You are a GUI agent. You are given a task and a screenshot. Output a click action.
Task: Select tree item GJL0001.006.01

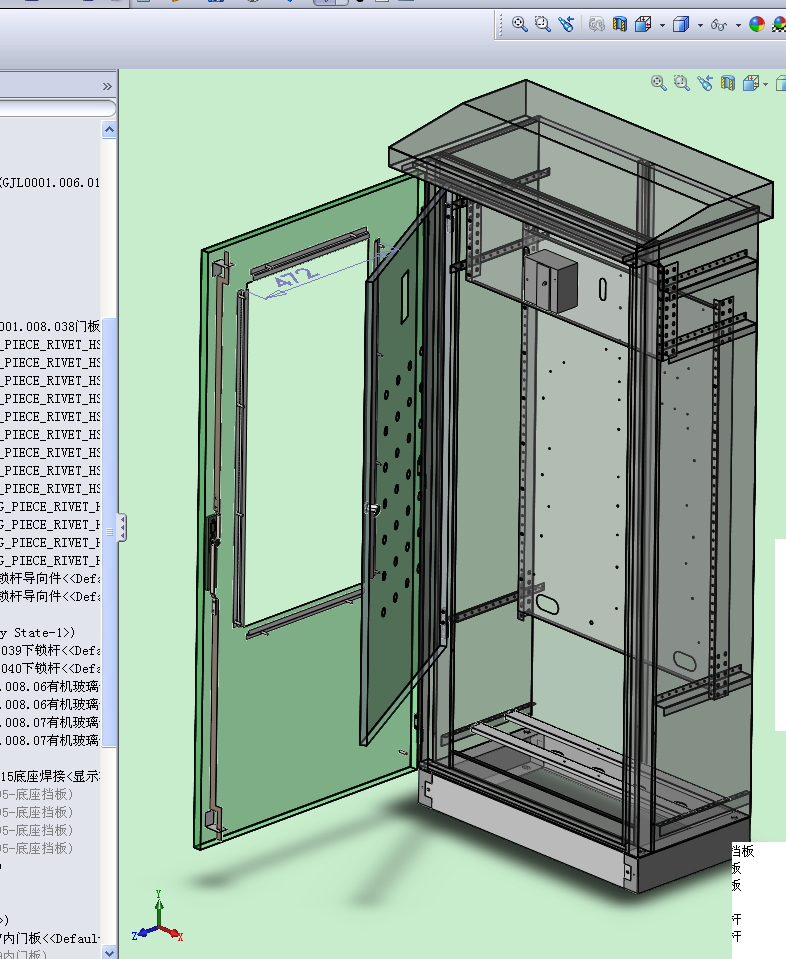point(50,182)
